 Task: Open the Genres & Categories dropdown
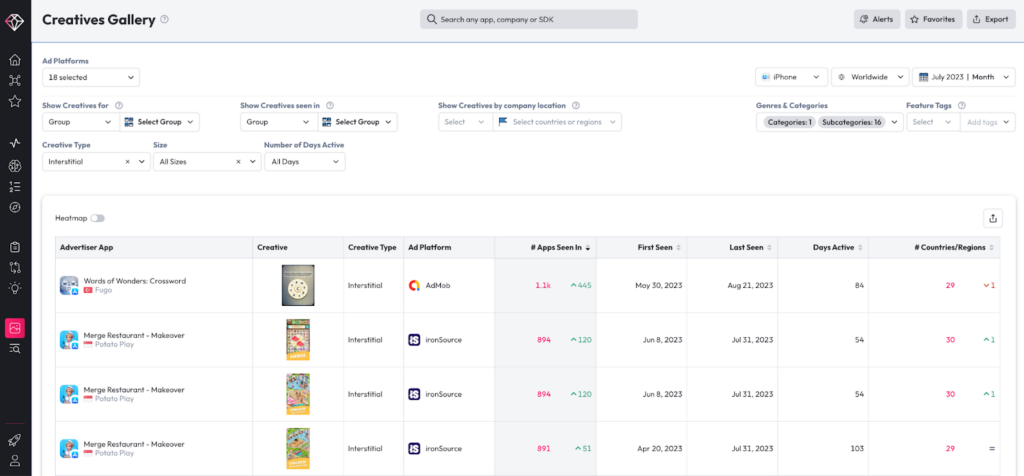click(x=829, y=122)
